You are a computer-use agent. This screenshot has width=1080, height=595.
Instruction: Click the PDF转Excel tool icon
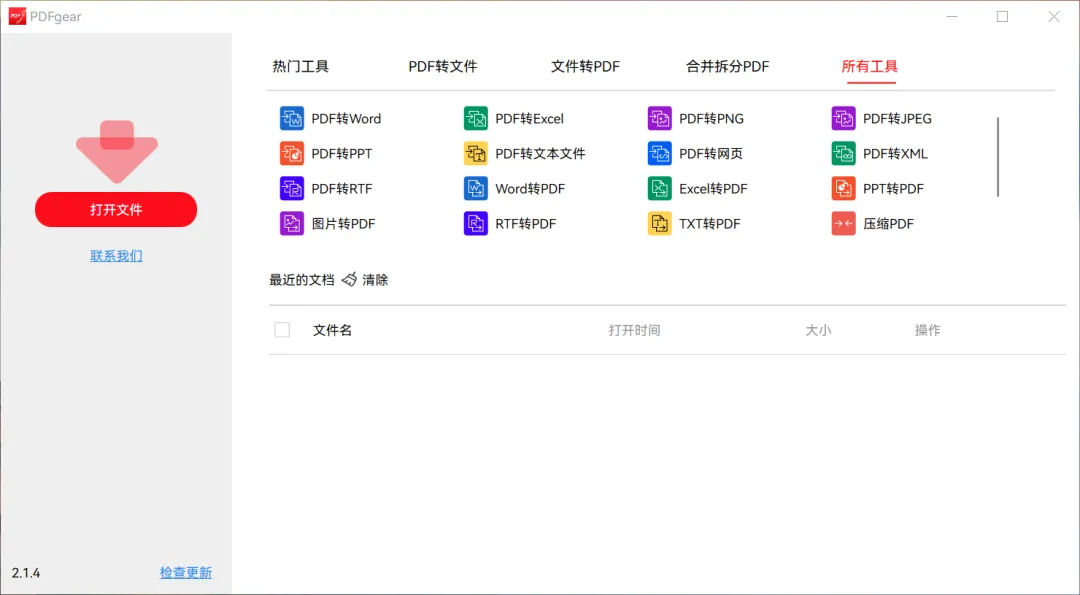tap(476, 118)
